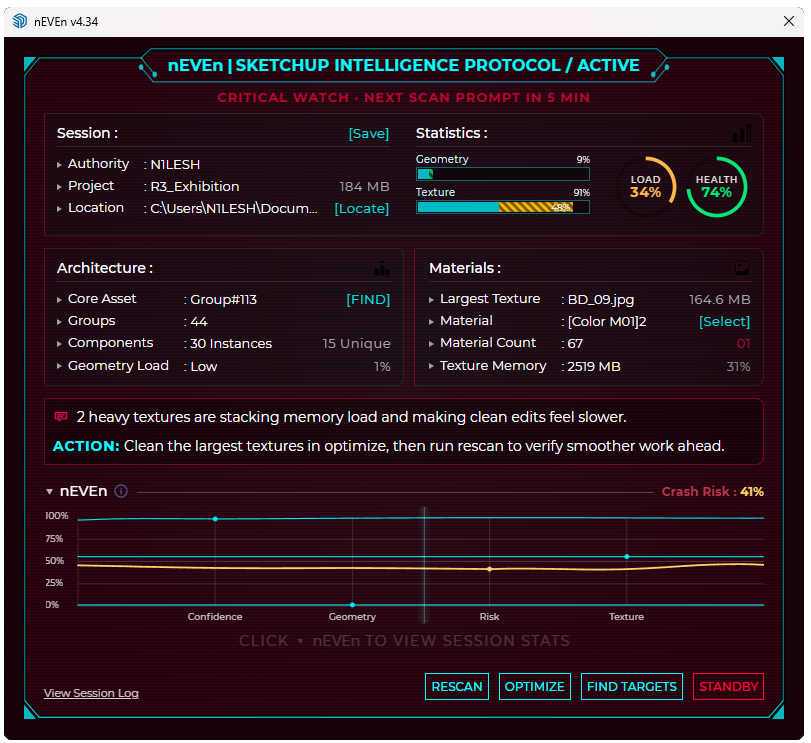Screen dimensions: 811x743
Task: Open the Statistics bar chart icon
Action: [742, 133]
